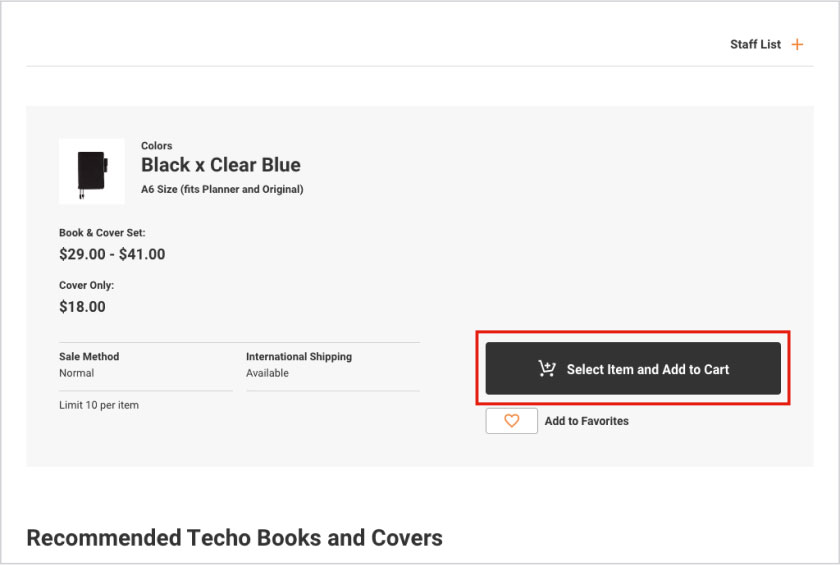Click the Sale Method heading
The height and width of the screenshot is (565, 840).
coord(89,356)
